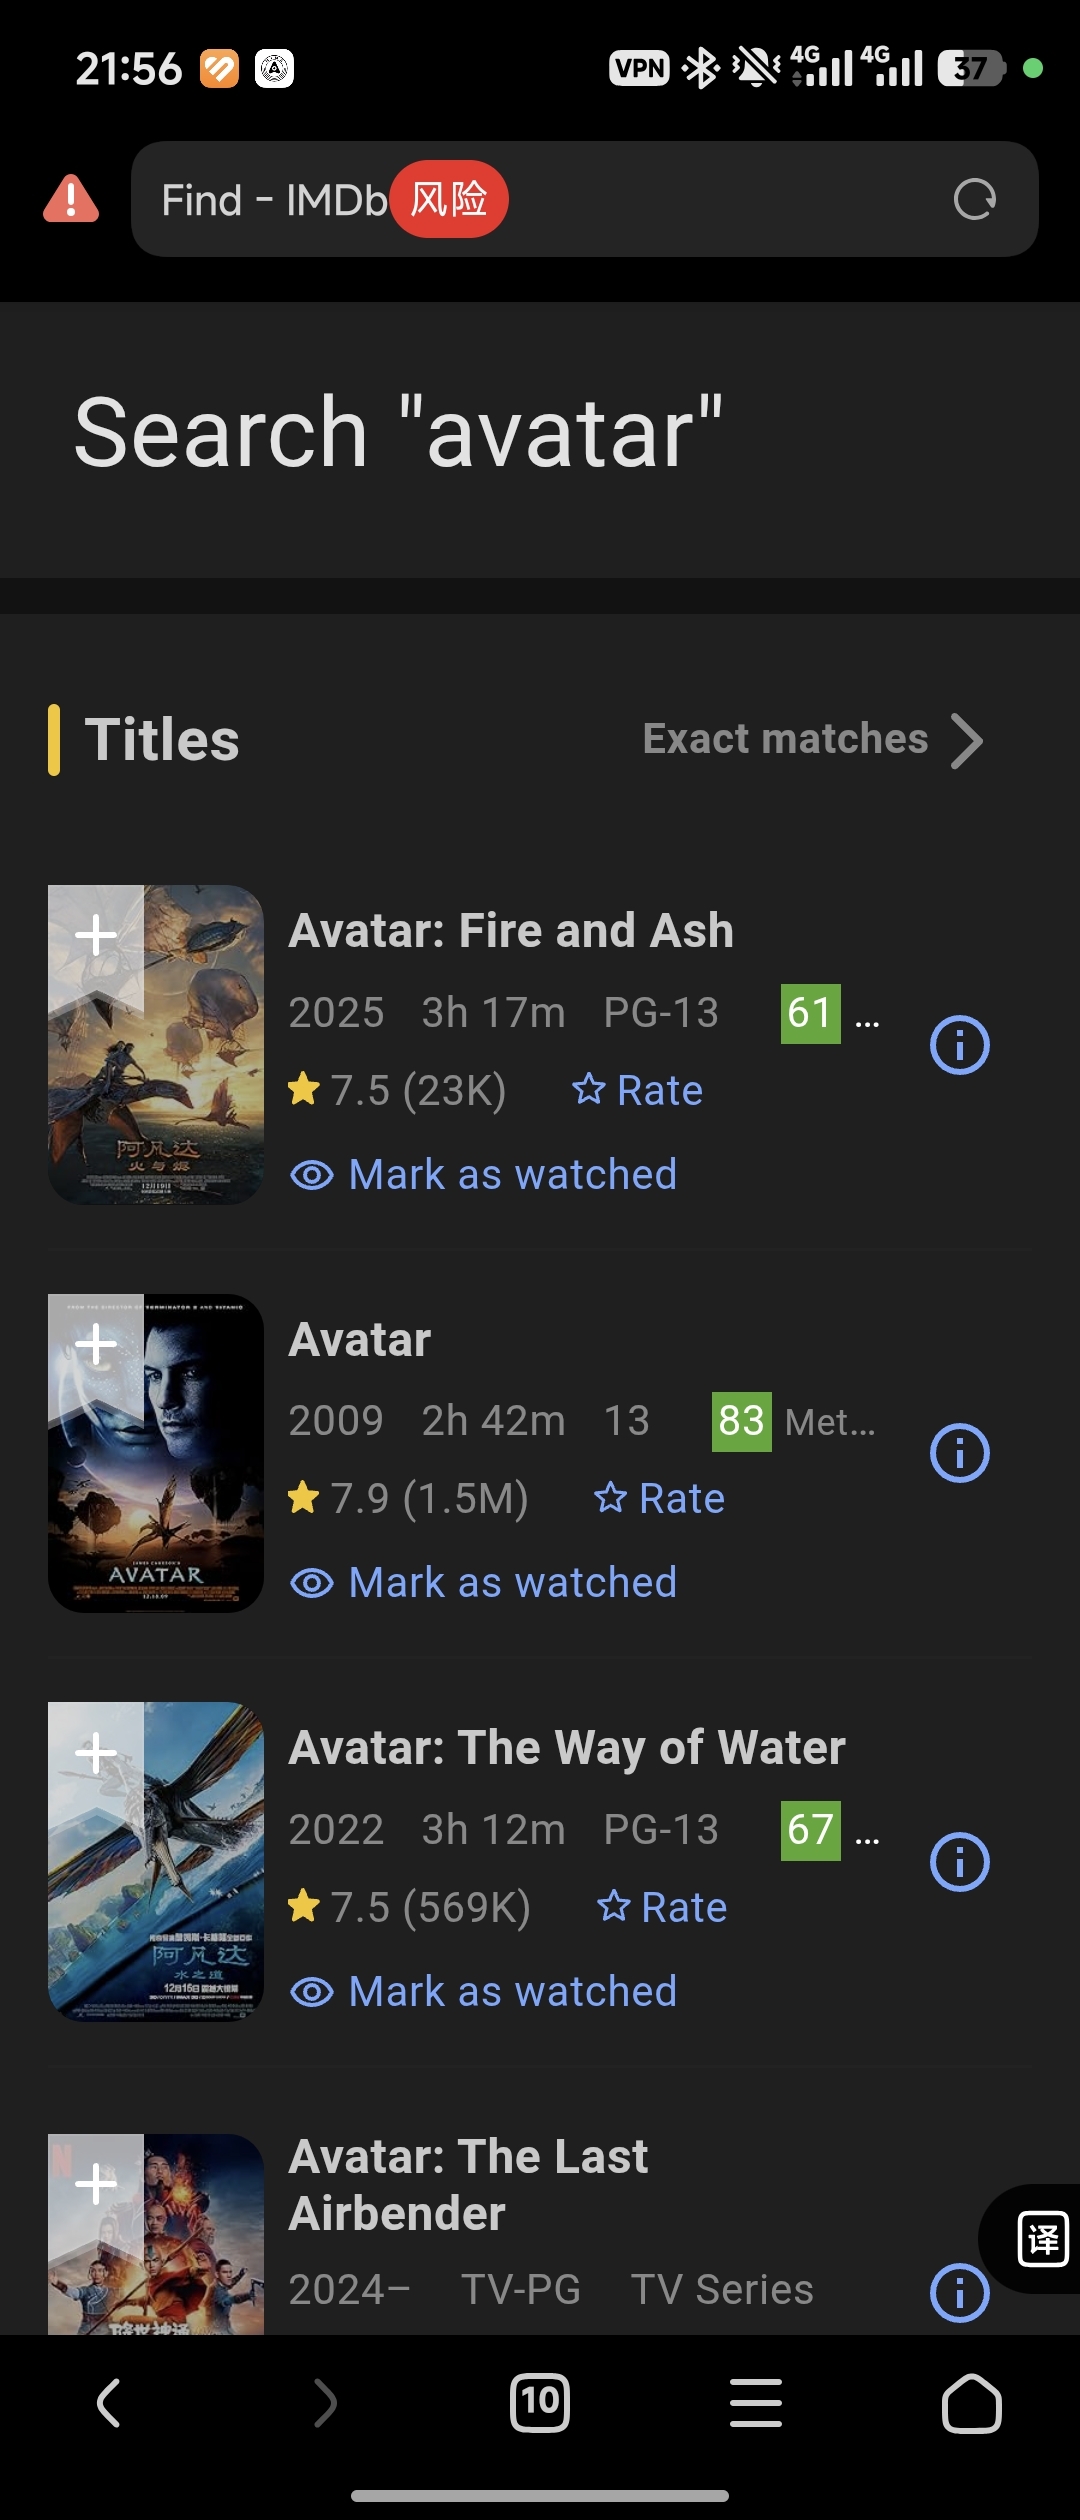Viewport: 1080px width, 2520px height.
Task: Tap the red security warning triangle icon
Action: pyautogui.click(x=71, y=199)
